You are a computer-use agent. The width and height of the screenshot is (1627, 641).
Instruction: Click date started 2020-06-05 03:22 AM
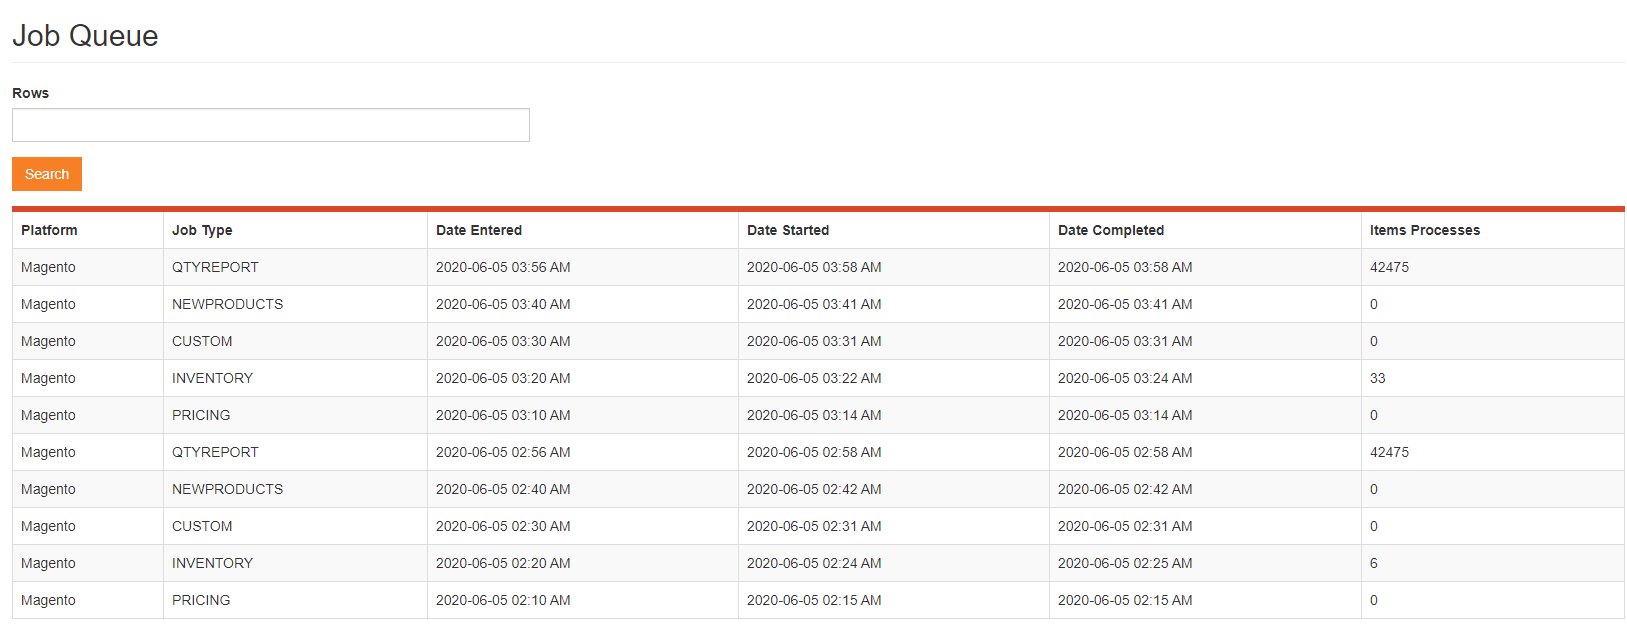[x=814, y=378]
